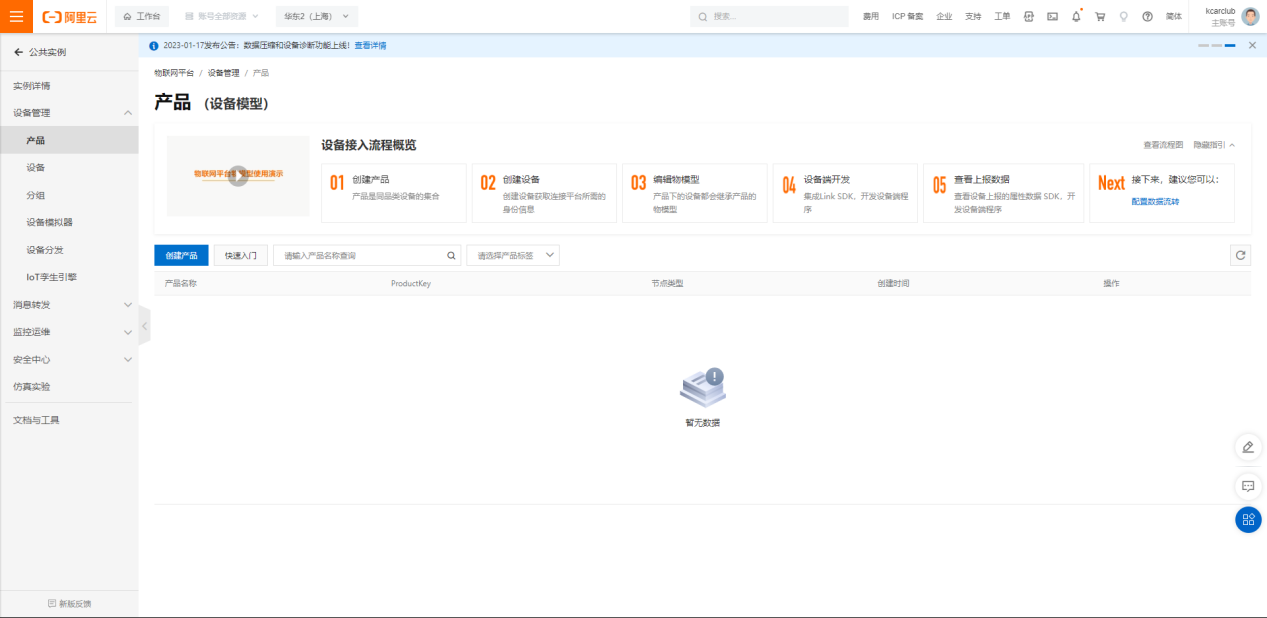Click the 创建产品 button
Viewport: 1267px width, 618px height.
181,256
